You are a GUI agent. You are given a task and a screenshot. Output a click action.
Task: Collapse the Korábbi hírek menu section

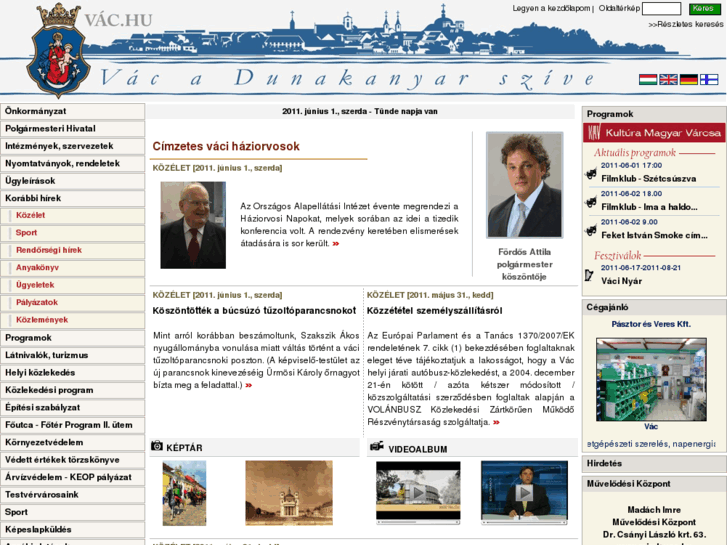(72, 199)
